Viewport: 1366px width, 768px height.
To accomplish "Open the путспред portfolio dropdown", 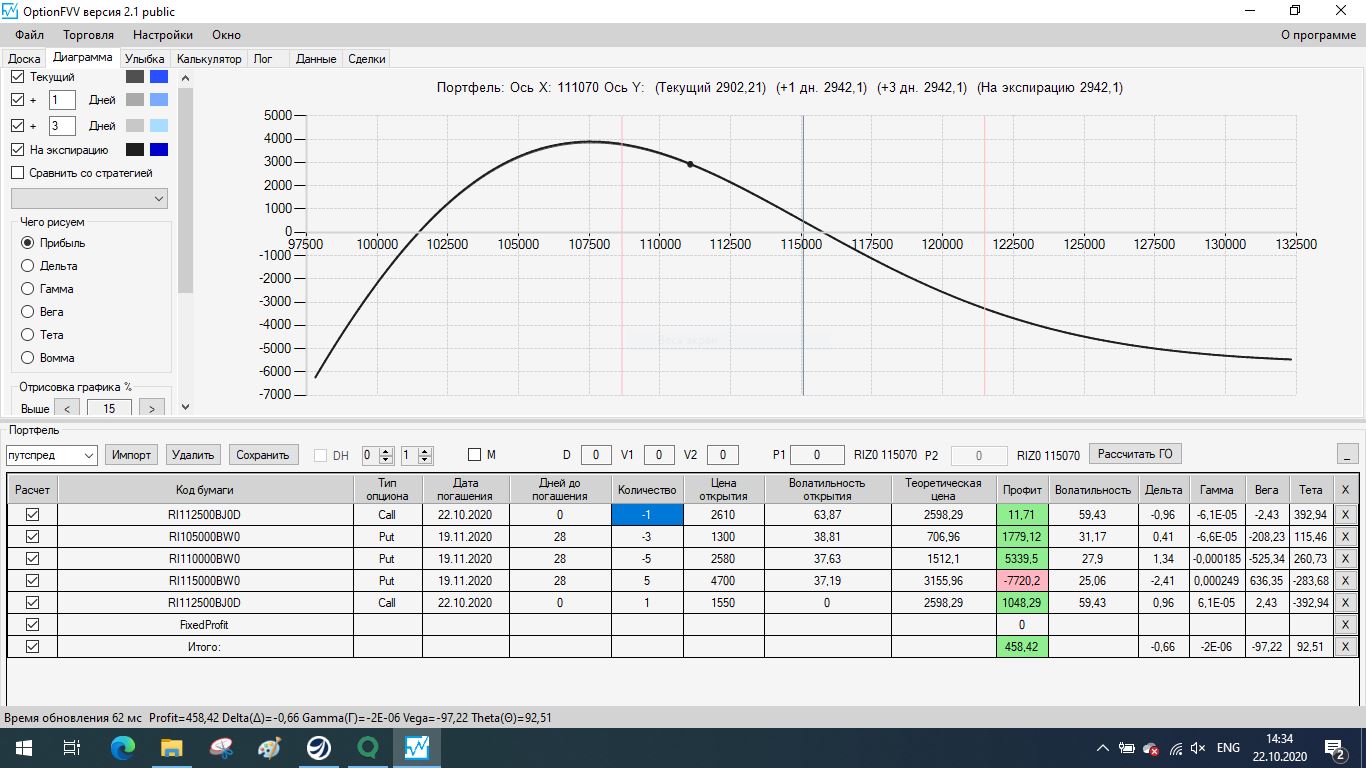I will (50, 455).
